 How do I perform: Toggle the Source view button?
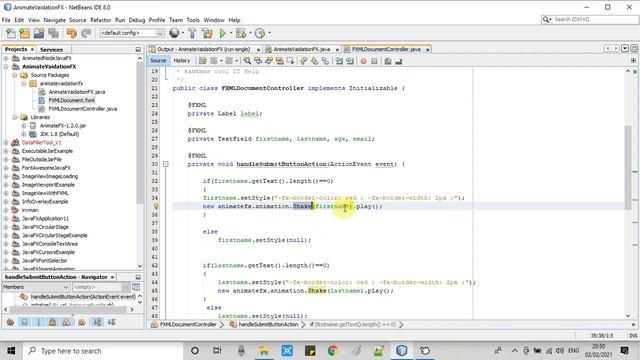click(x=158, y=61)
